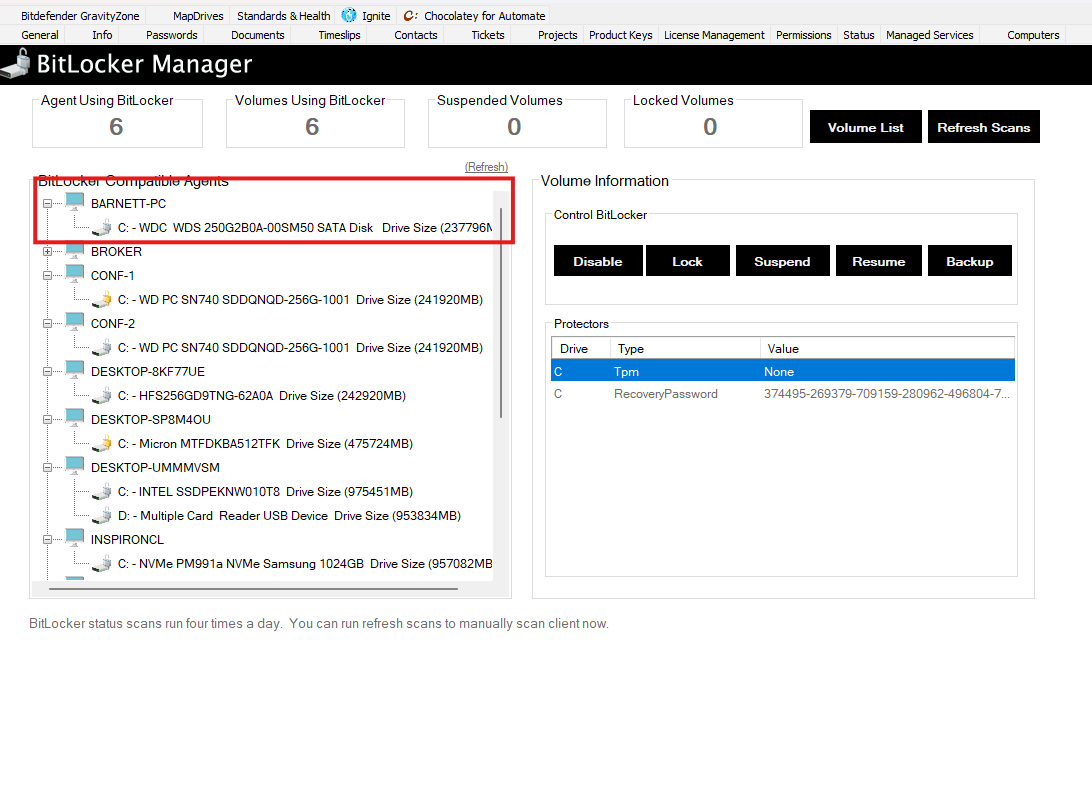Switch to the Passwords tab
The image size is (1092, 785).
pyautogui.click(x=171, y=35)
